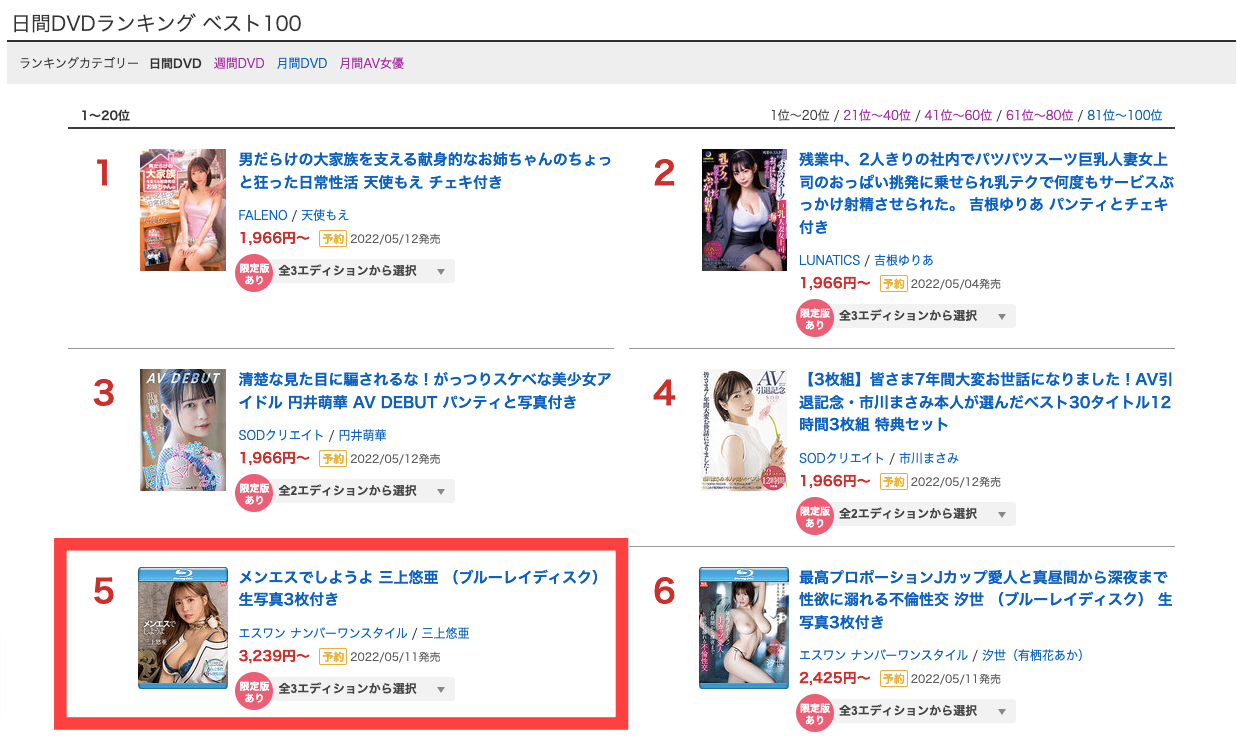Switch to the 週間DVD ranking category
This screenshot has height=739, width=1237.
[239, 62]
